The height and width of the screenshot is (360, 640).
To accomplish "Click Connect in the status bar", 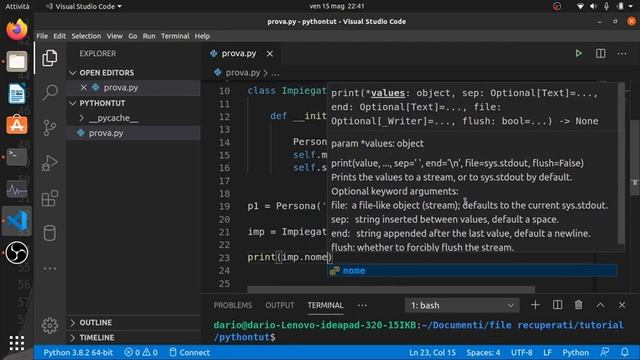I will [x=190, y=352].
